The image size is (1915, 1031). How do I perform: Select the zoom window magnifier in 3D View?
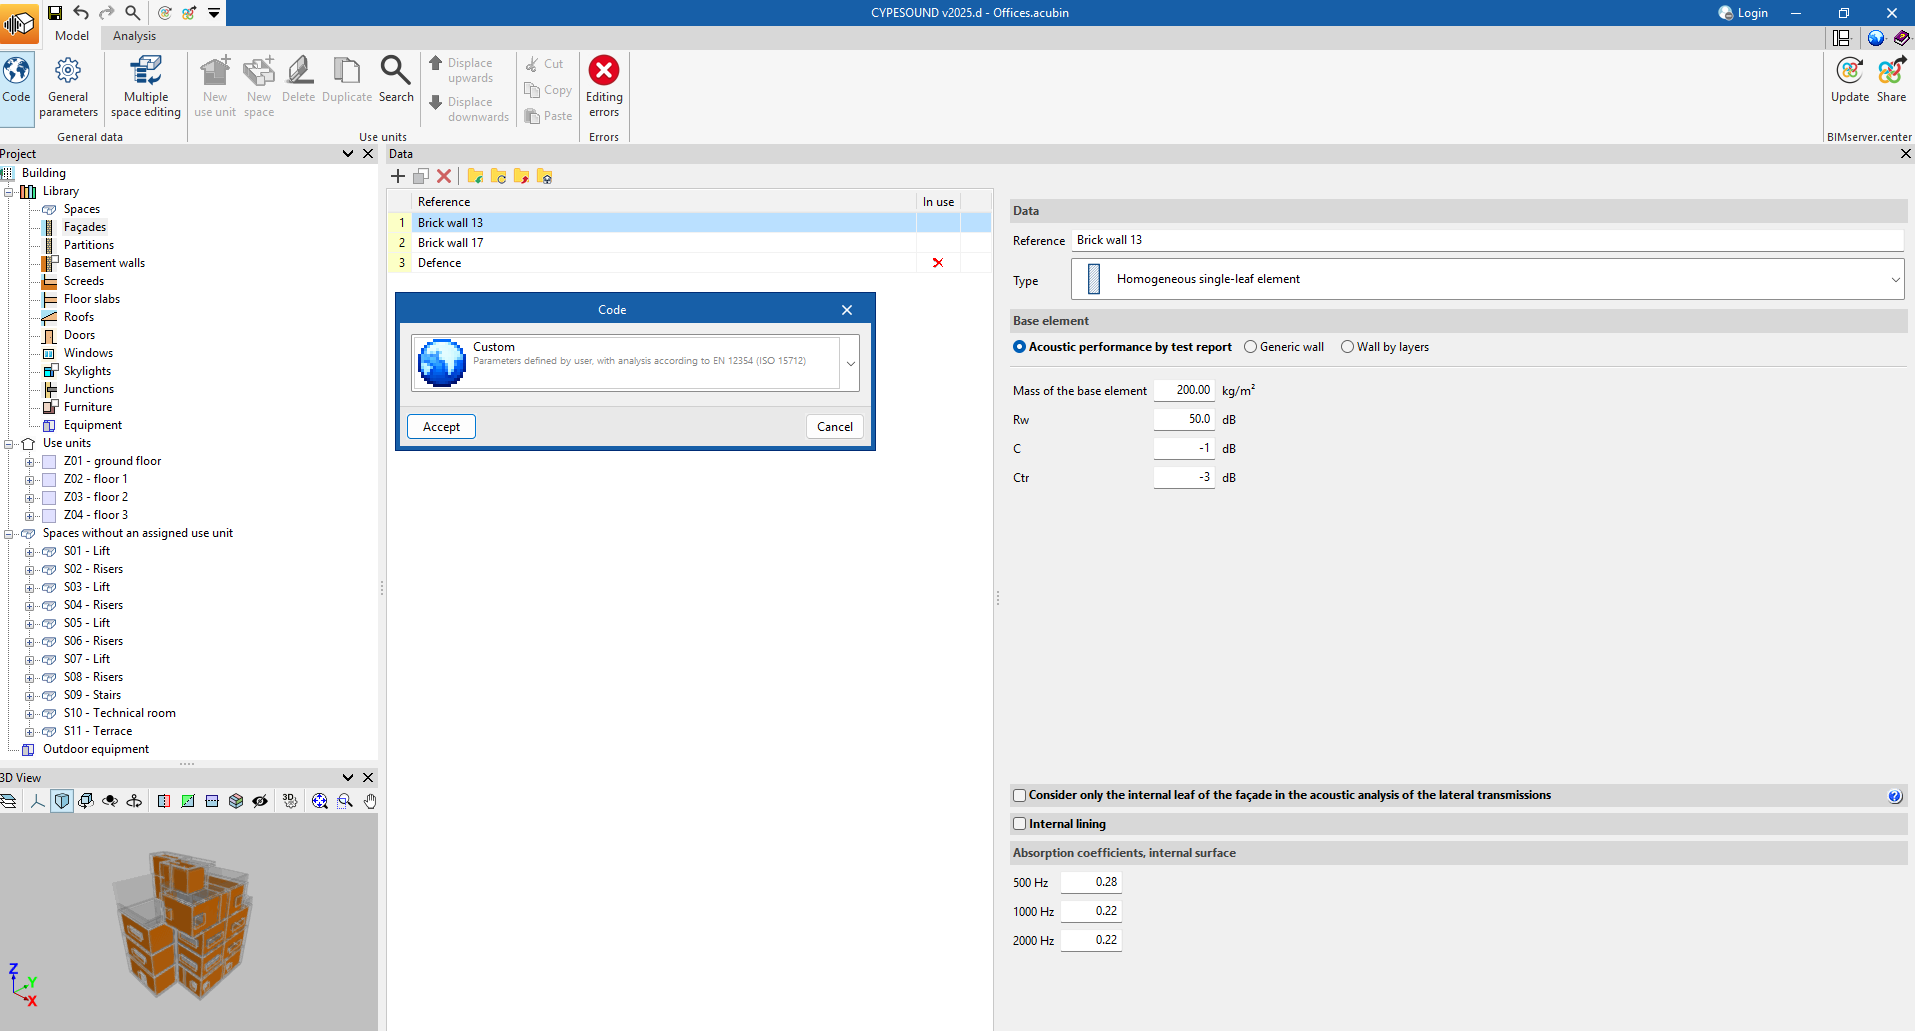click(345, 801)
